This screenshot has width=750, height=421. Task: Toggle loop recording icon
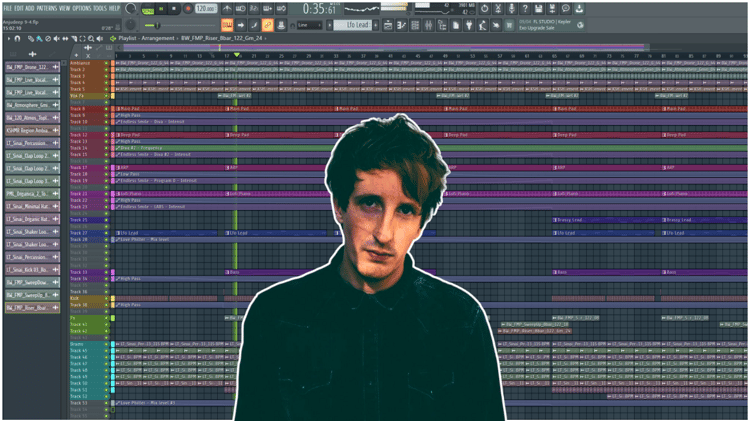point(281,9)
